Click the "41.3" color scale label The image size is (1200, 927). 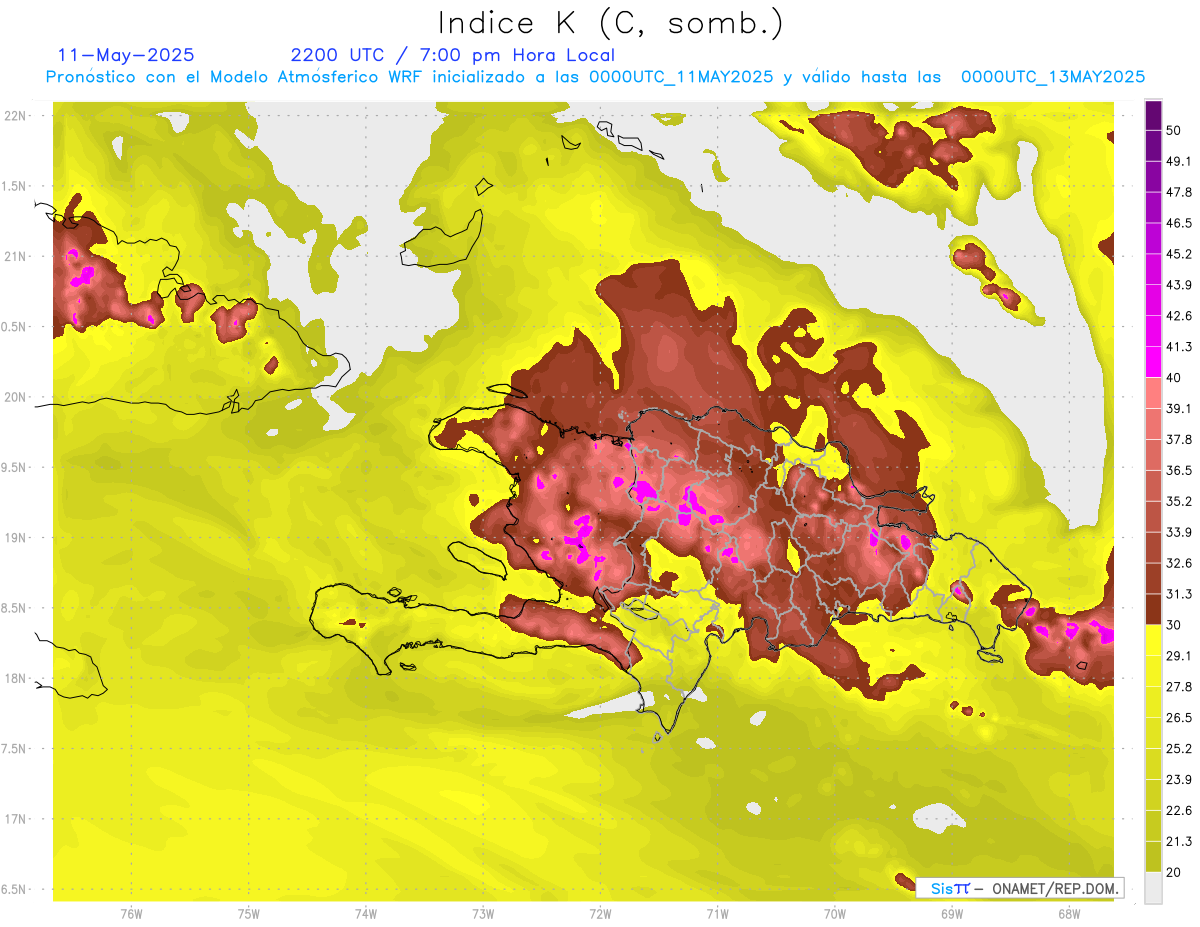click(x=1179, y=347)
